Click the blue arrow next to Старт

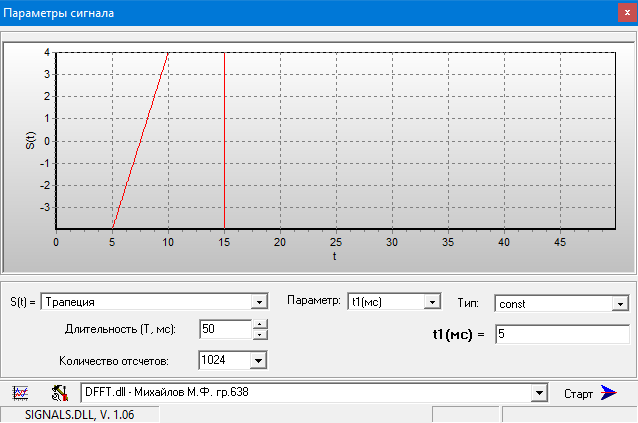pyautogui.click(x=609, y=393)
